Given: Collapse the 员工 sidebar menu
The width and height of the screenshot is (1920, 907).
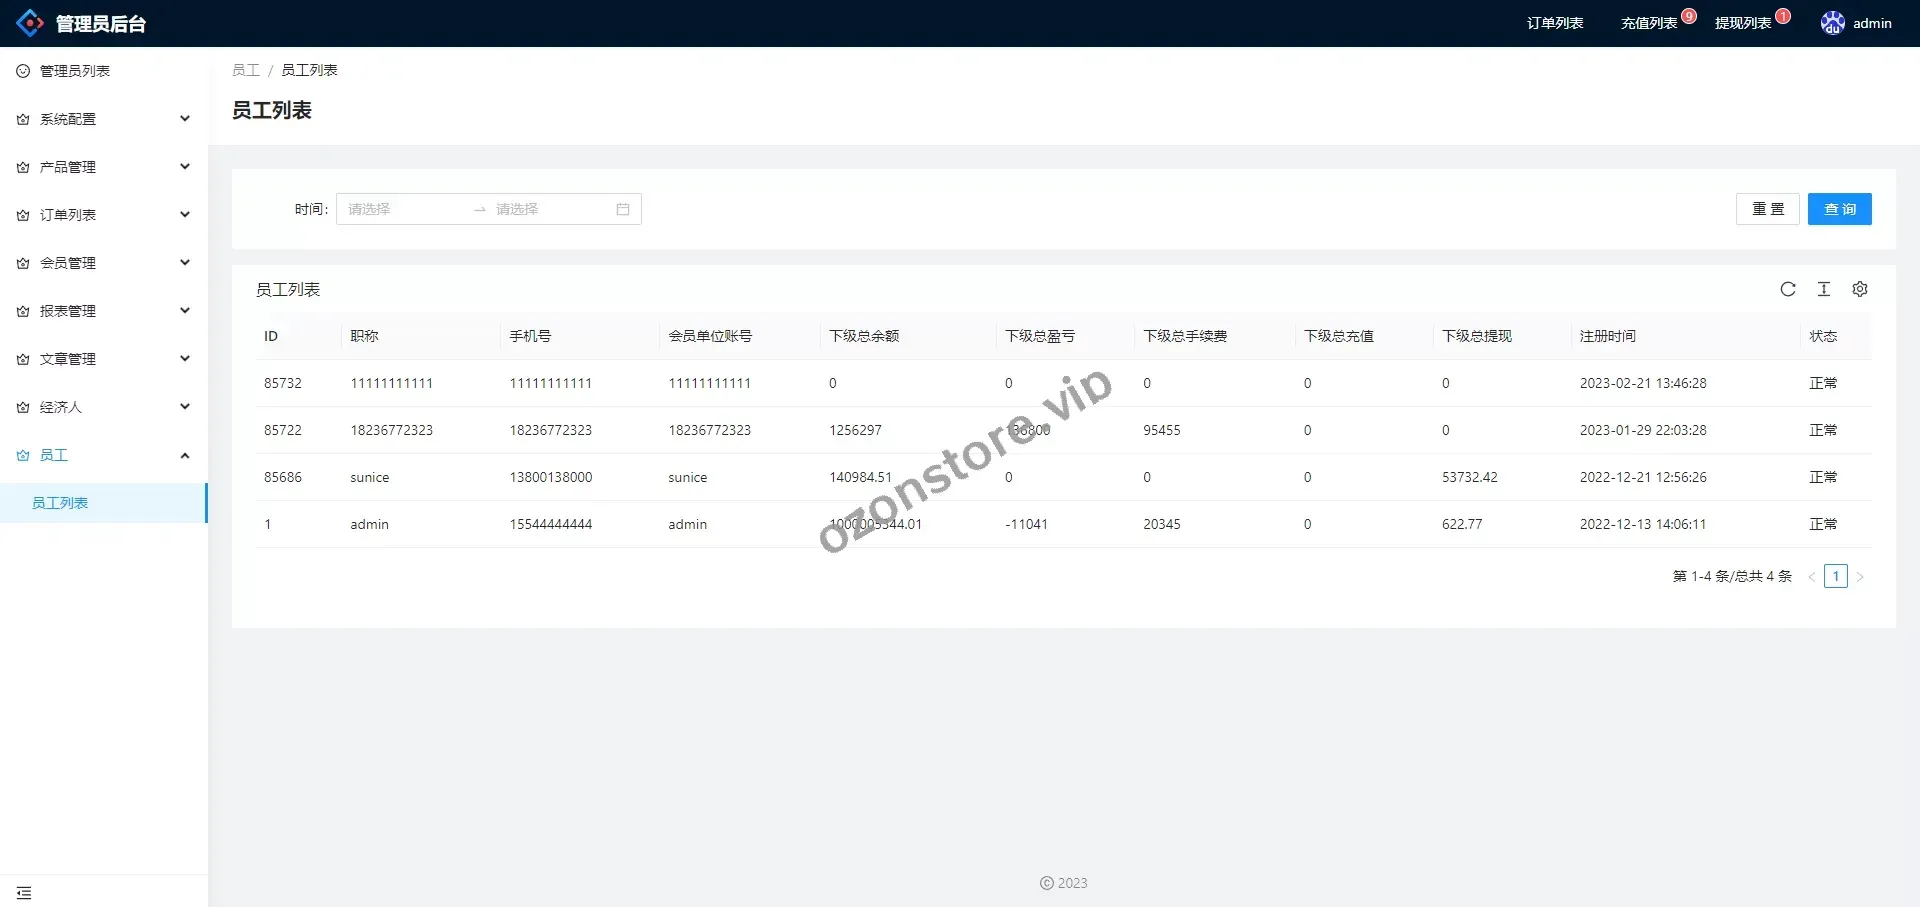Looking at the screenshot, I should point(104,455).
